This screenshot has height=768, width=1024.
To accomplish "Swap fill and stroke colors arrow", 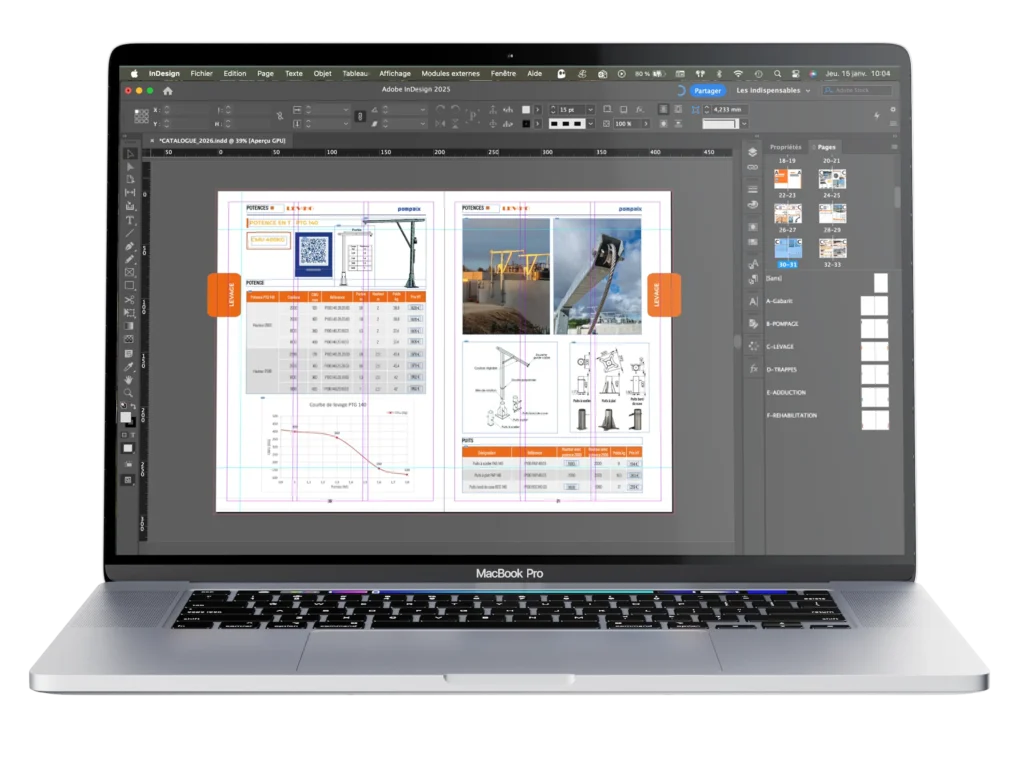I will pyautogui.click(x=134, y=408).
